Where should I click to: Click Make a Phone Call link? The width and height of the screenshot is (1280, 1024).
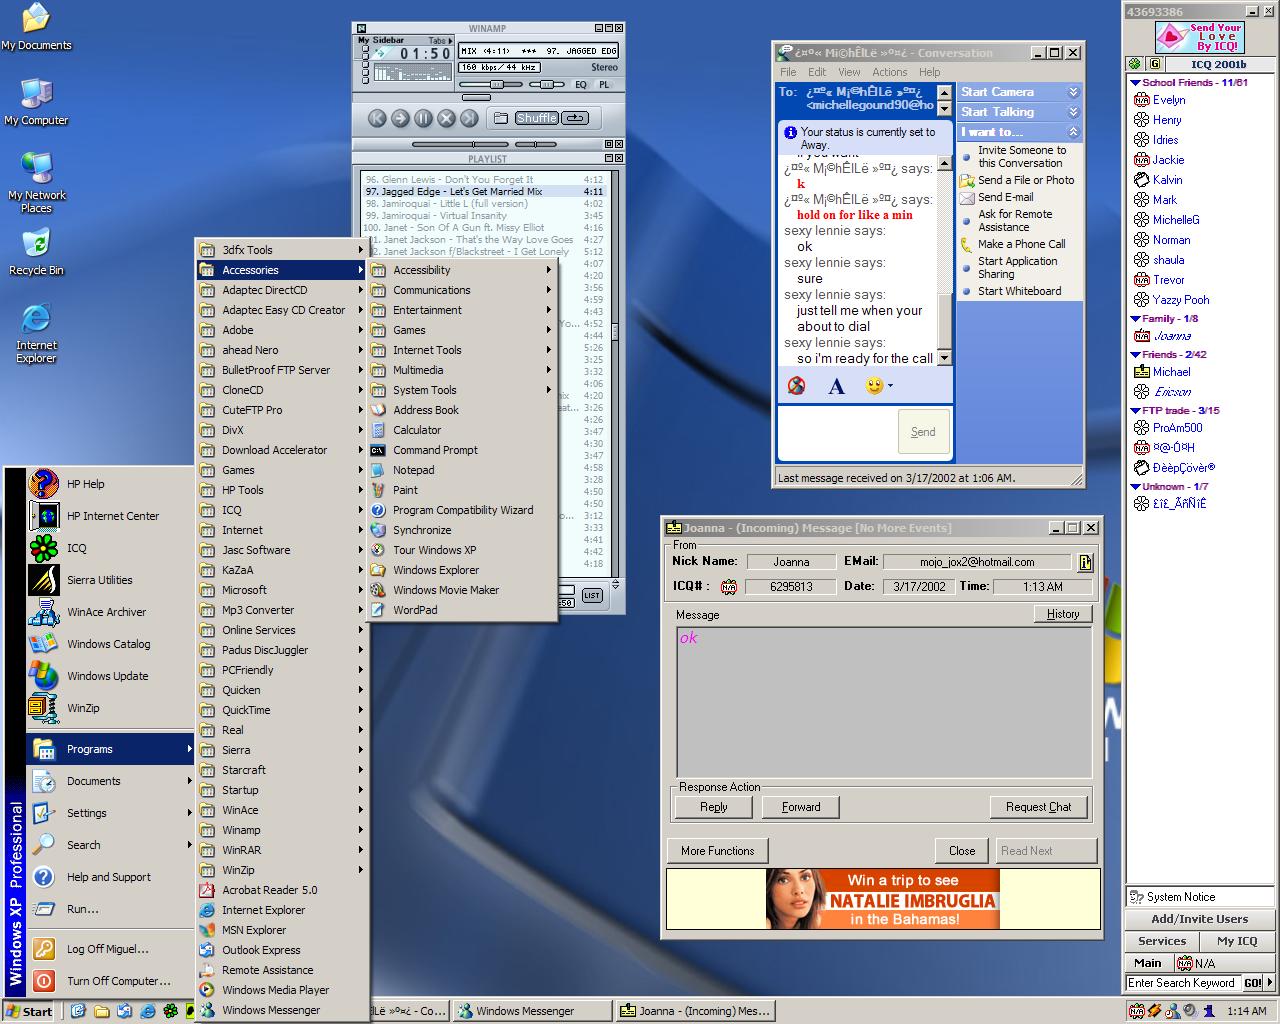click(1021, 244)
